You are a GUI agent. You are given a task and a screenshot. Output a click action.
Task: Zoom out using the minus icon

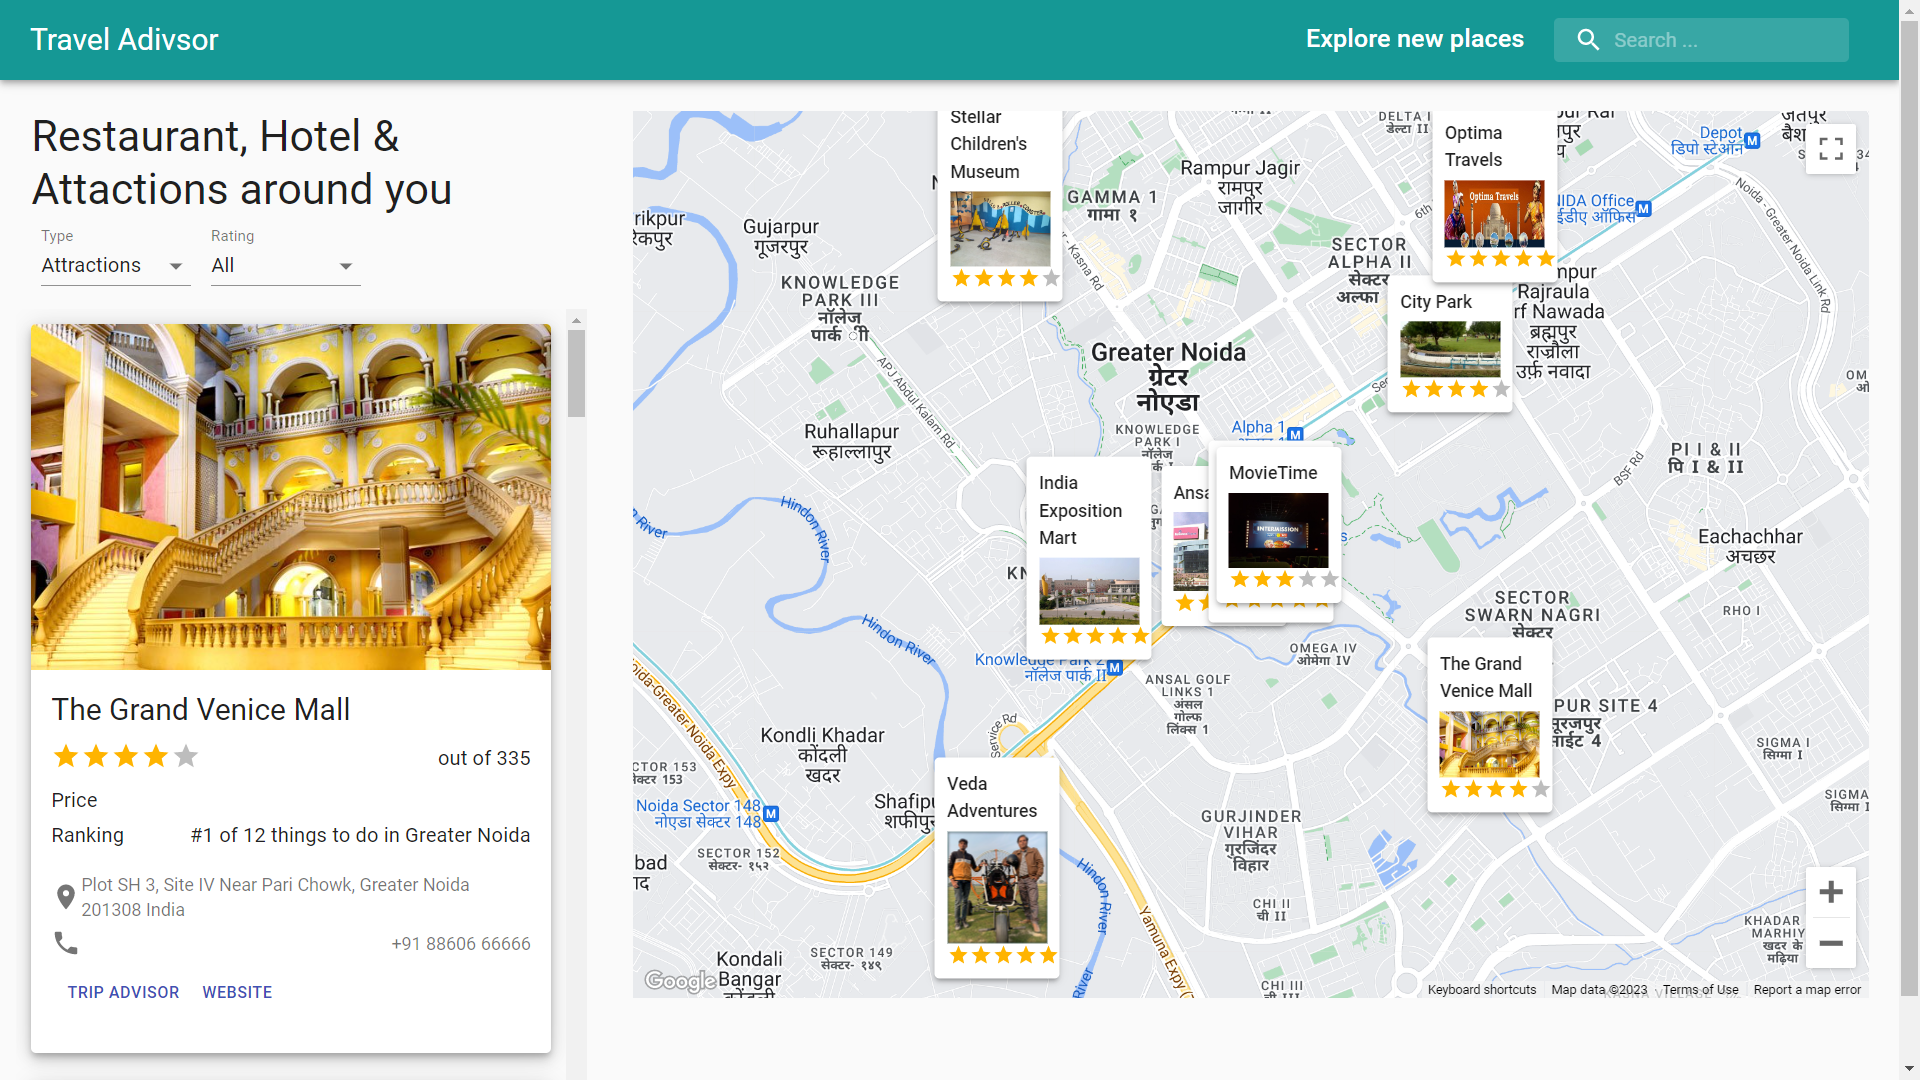1831,944
